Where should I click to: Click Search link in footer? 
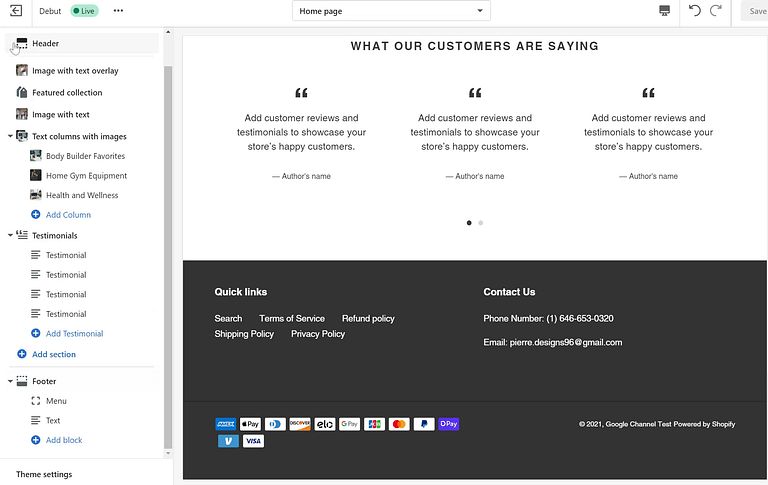coord(228,318)
